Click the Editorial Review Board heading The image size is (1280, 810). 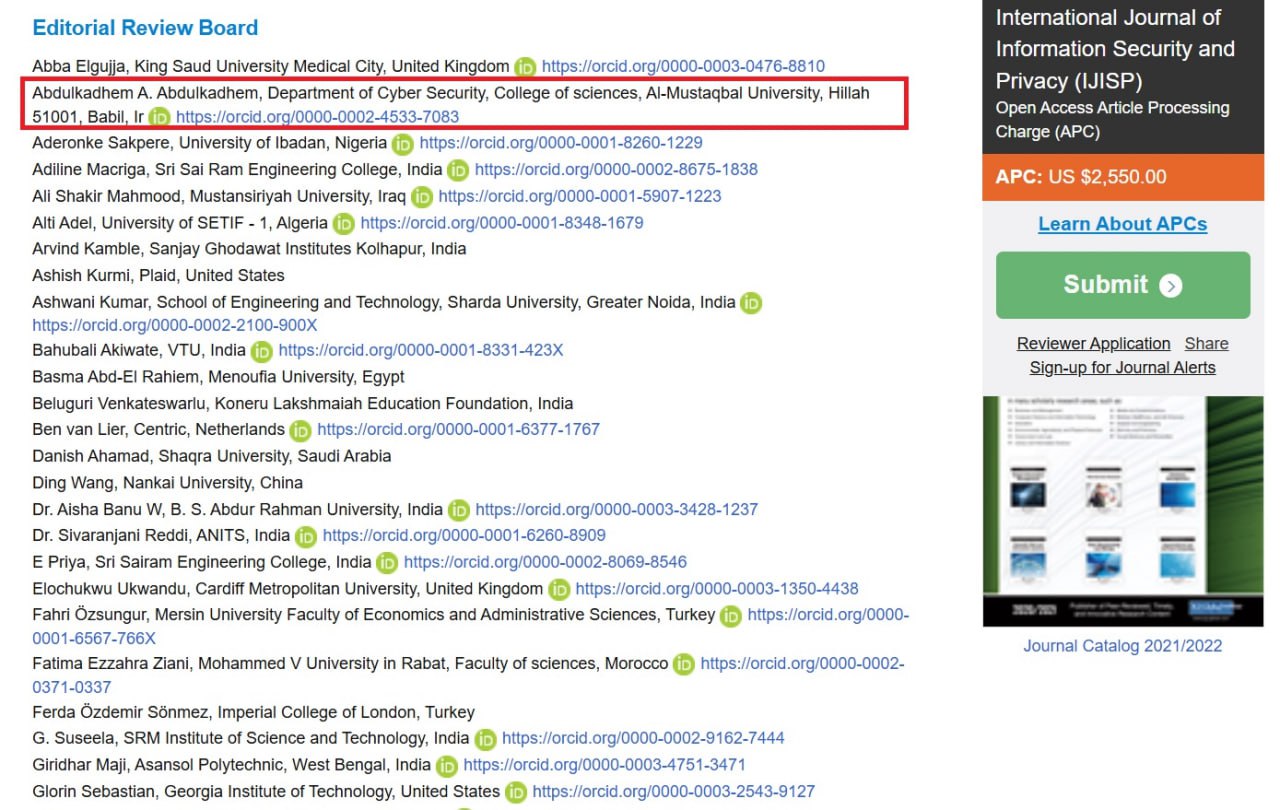tap(145, 28)
